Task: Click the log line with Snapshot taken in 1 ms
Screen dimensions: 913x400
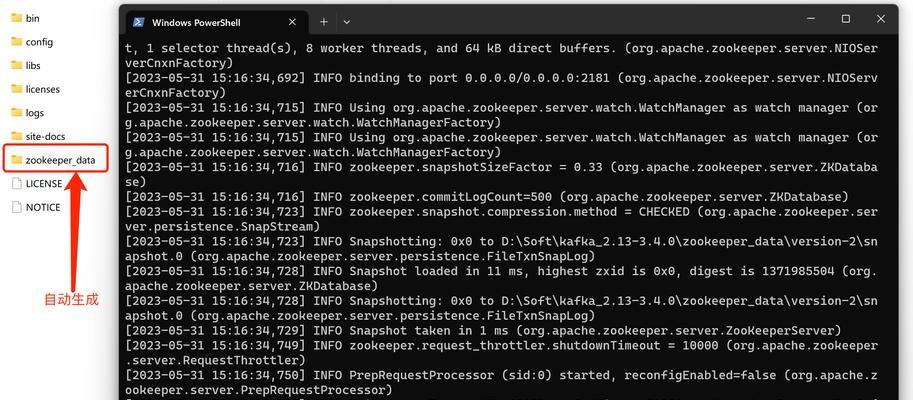Action: click(x=483, y=331)
